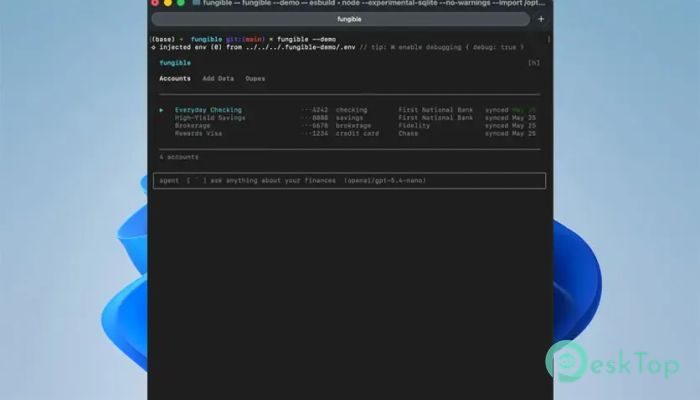Click the 'fungible --demo' command text
The width and height of the screenshot is (700, 400).
click(306, 39)
